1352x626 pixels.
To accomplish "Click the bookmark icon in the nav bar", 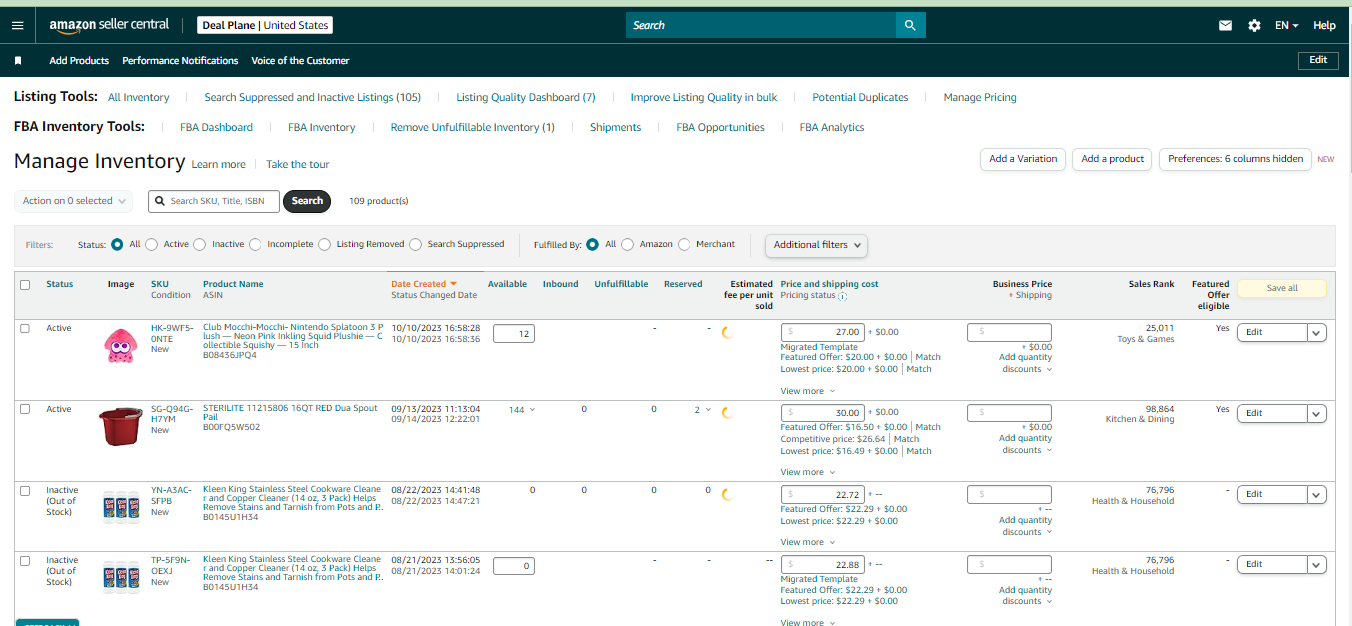I will pos(18,61).
